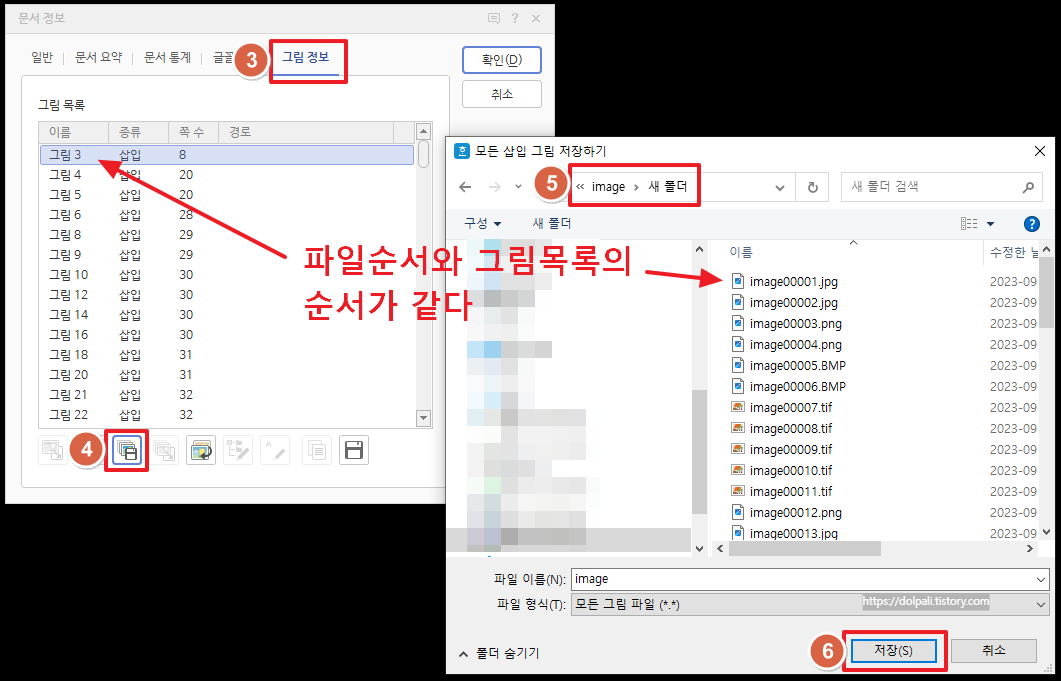The height and width of the screenshot is (681, 1061).
Task: Switch to the 문서 통계 tab
Action: click(166, 57)
